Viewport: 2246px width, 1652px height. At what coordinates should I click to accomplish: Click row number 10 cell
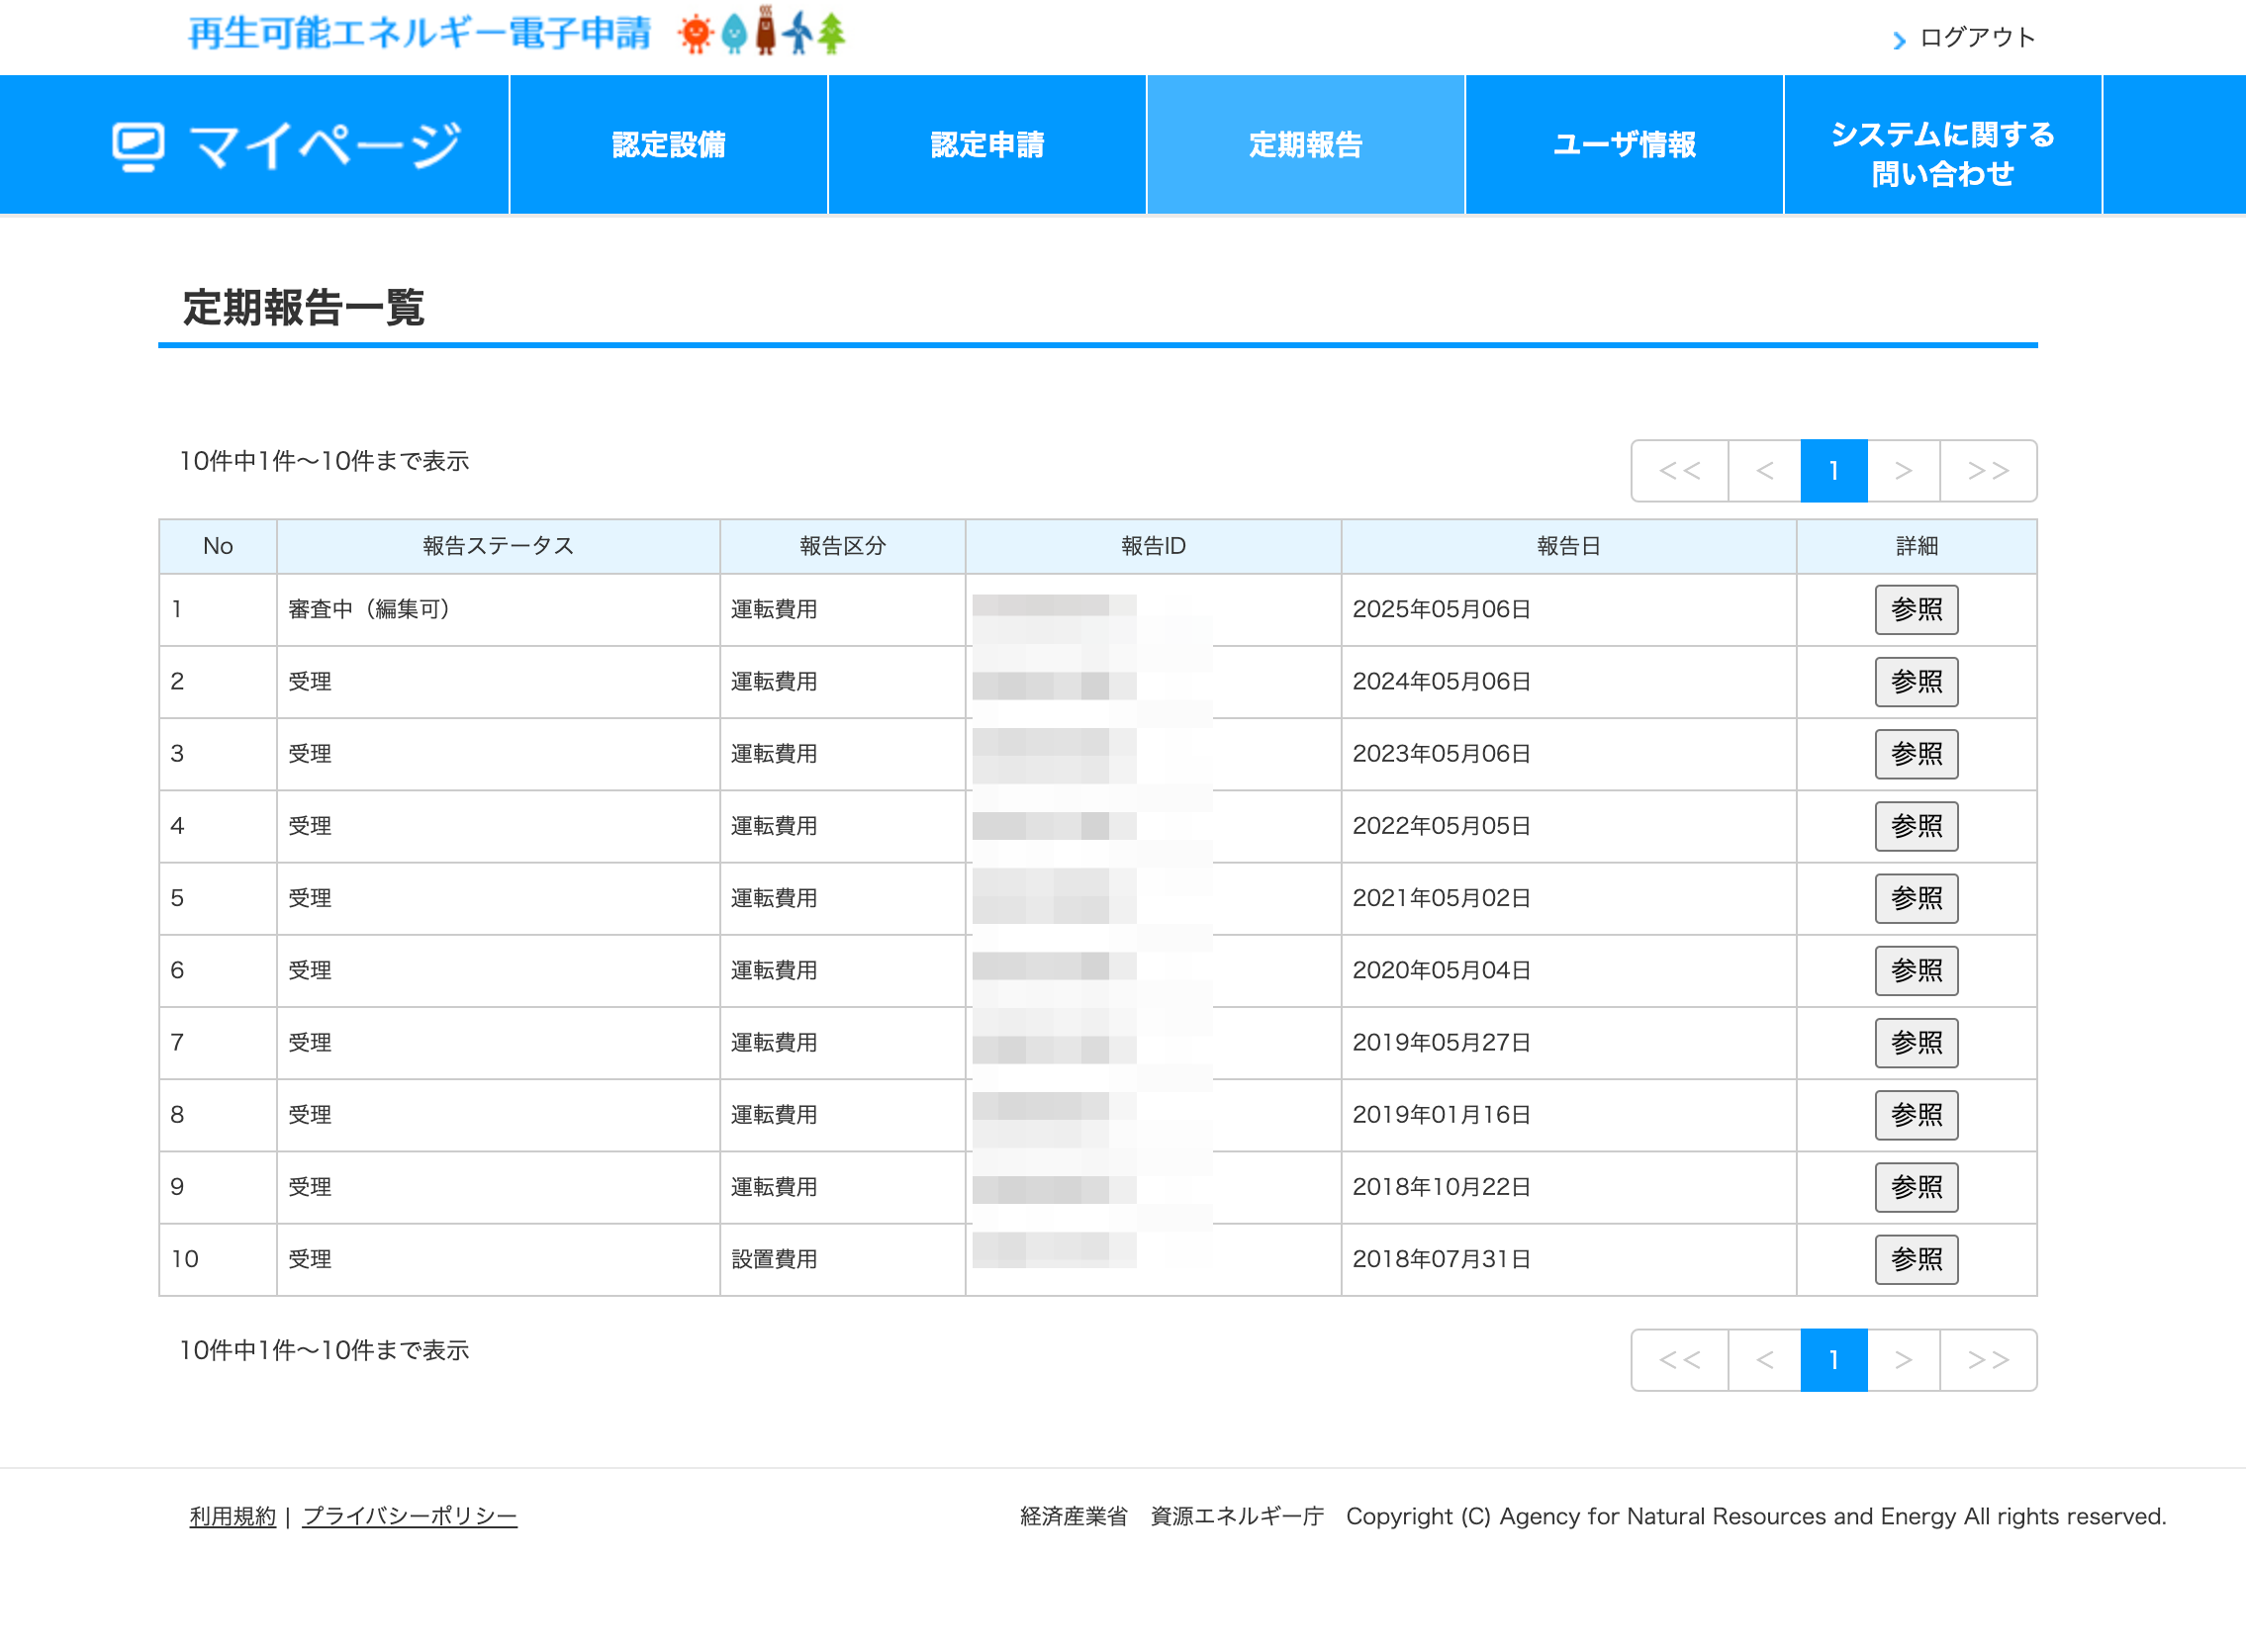(x=218, y=1259)
